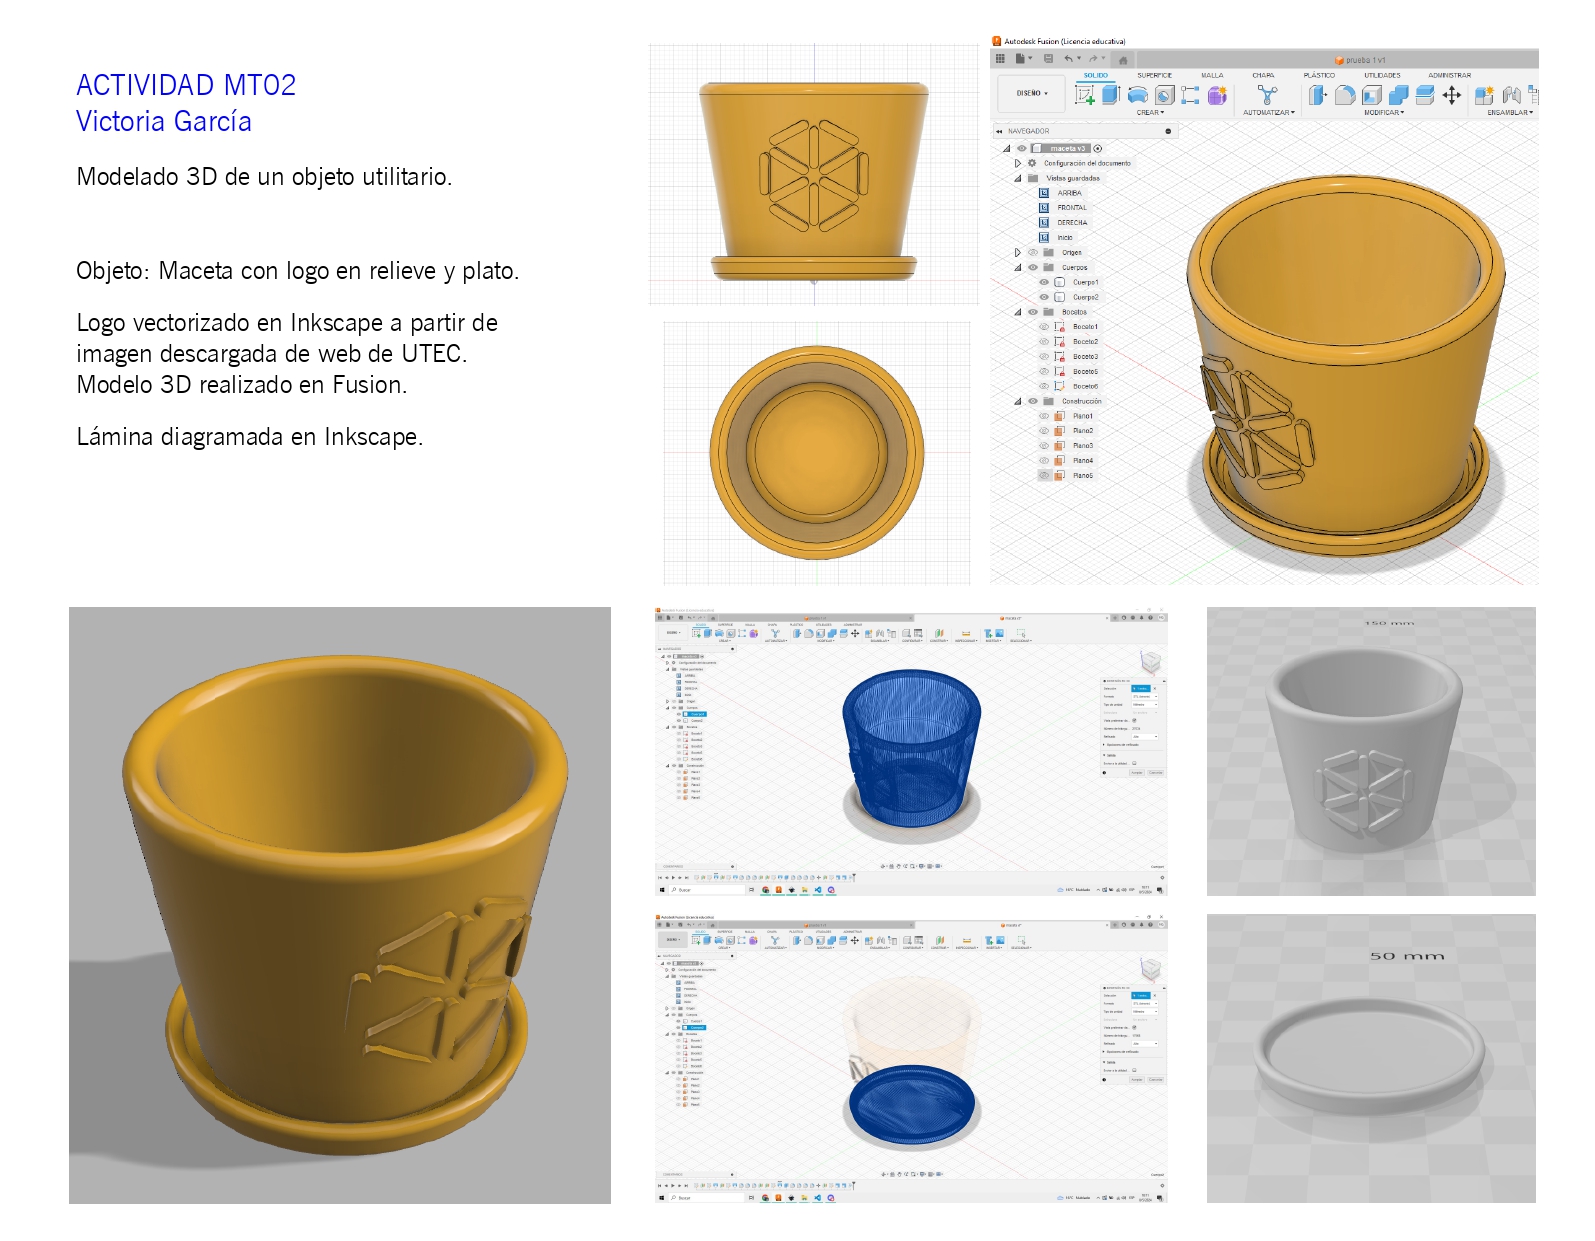Click the undo arrow button
Image resolution: width=1595 pixels, height=1241 pixels.
(x=1068, y=58)
